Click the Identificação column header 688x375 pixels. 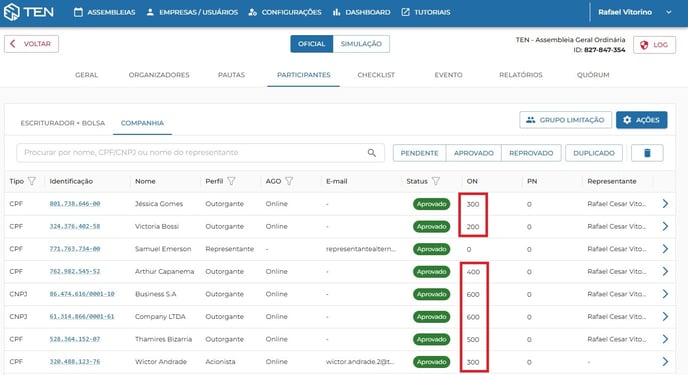71,181
